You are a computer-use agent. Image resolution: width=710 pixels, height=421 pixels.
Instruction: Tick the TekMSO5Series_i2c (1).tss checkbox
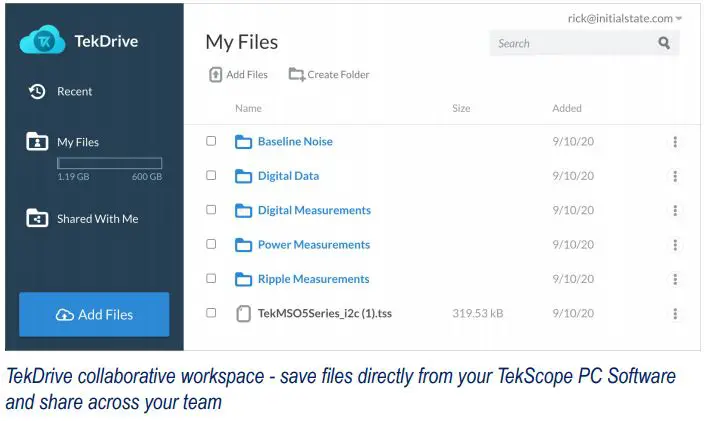click(x=211, y=313)
